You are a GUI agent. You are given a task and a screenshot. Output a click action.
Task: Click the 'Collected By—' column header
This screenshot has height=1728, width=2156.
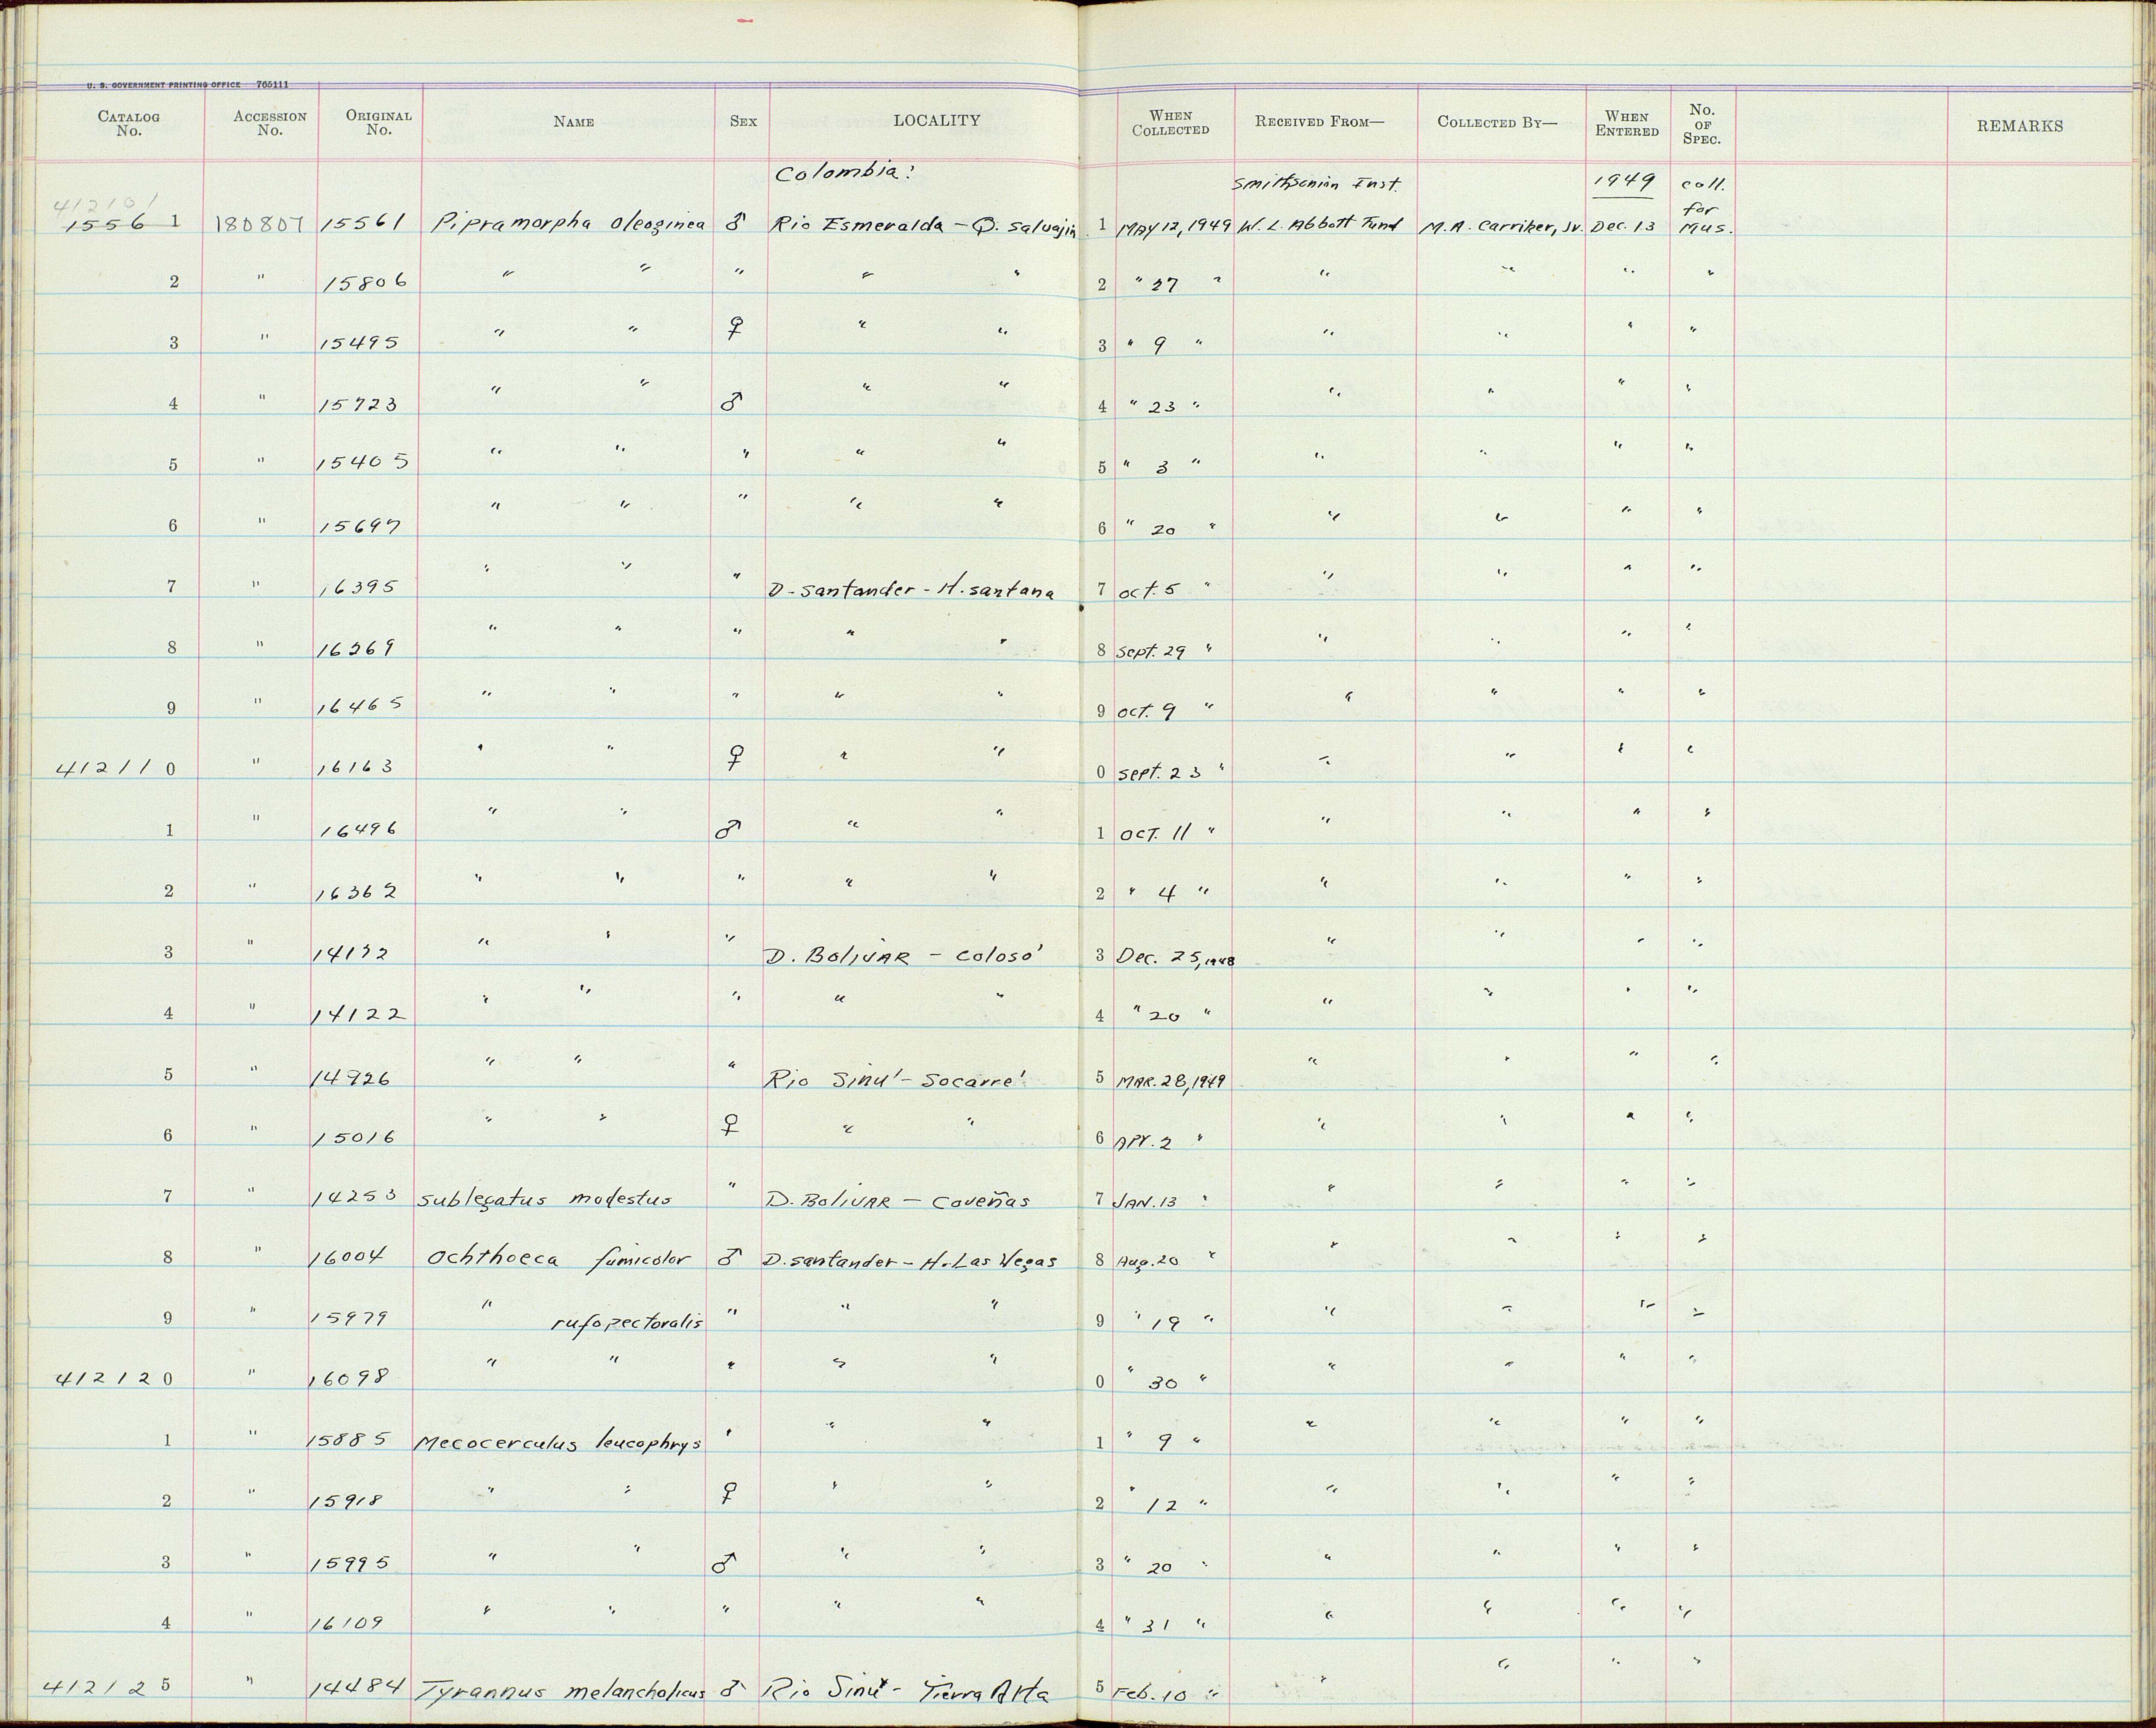1497,122
